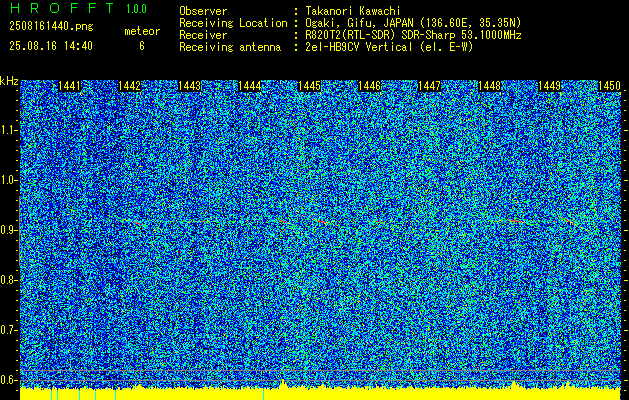
Task: Click the meteor label
Action: 142,31
